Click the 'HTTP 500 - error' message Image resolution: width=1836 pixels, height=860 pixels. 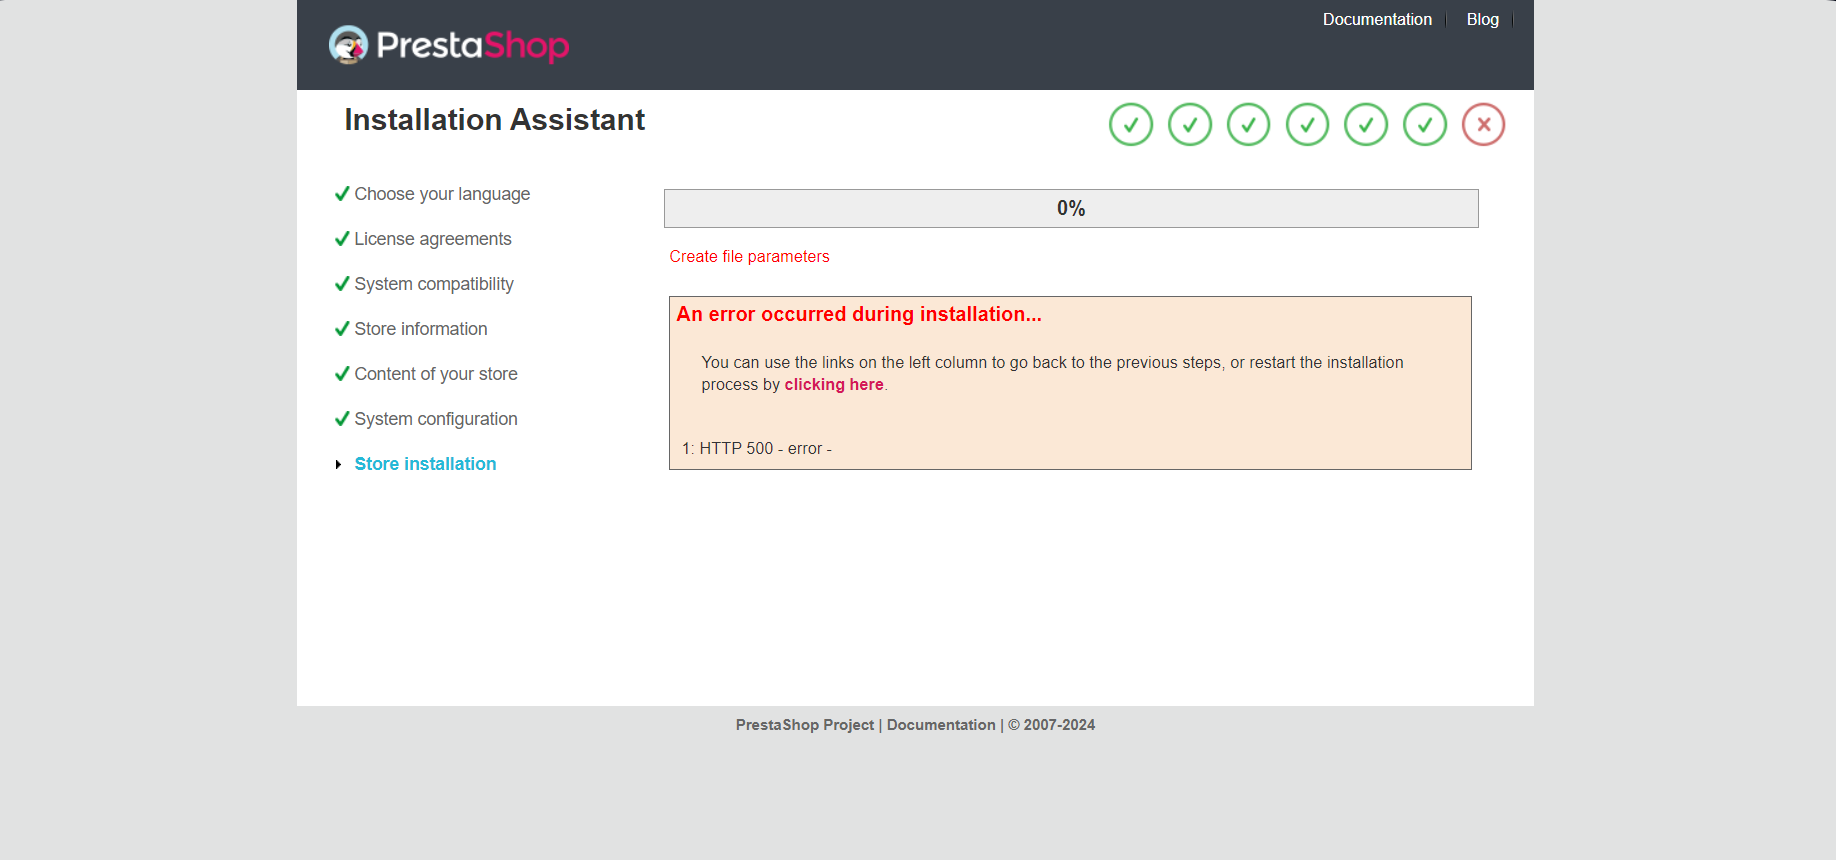point(765,449)
